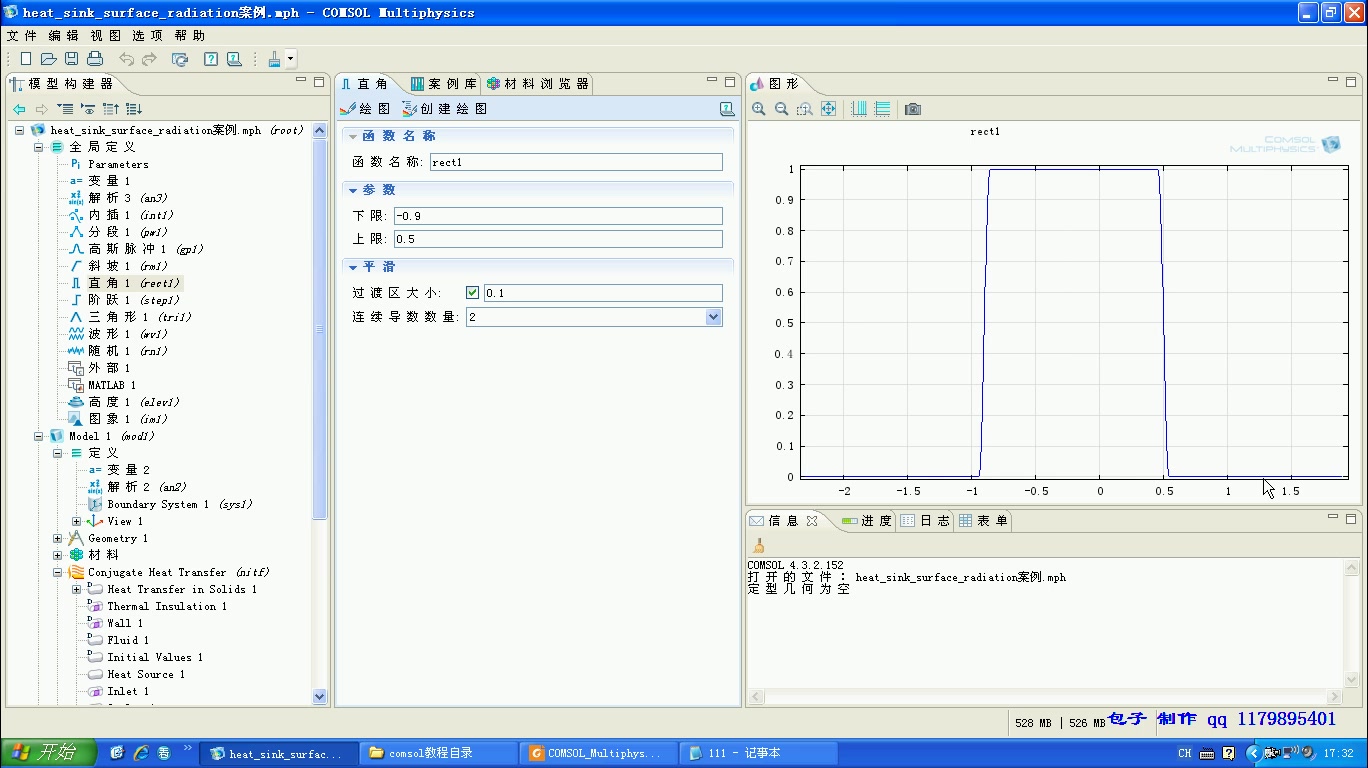
Task: Open the 选项 menu
Action: click(x=147, y=35)
